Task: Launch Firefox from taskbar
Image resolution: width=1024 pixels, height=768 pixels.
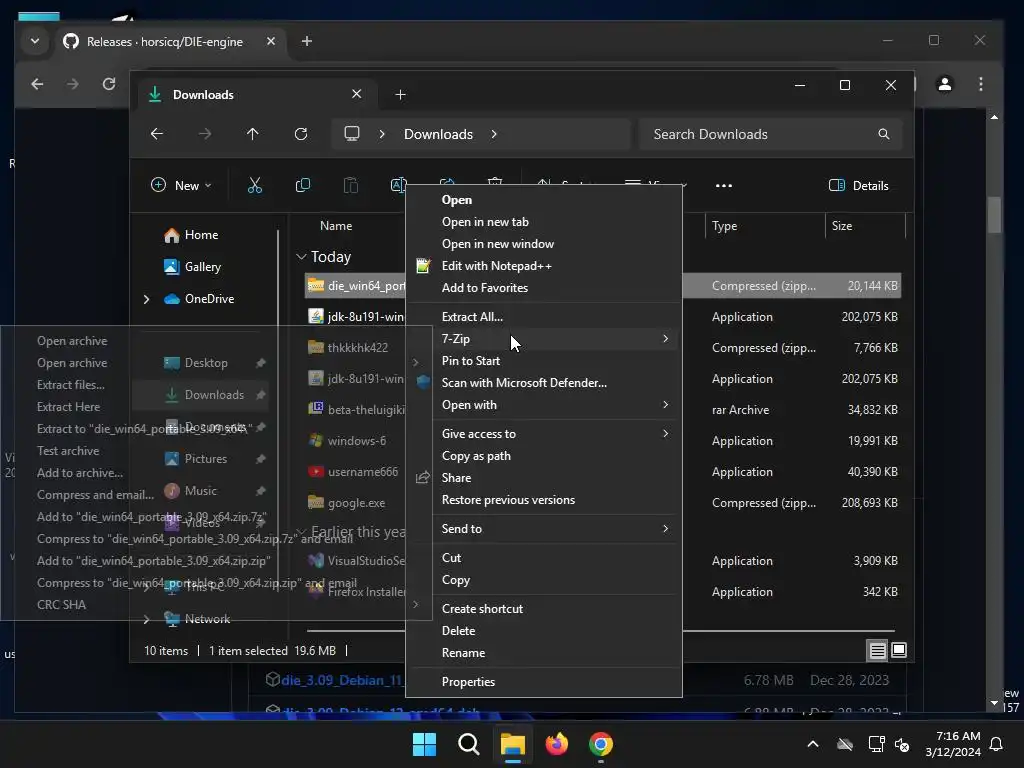Action: pos(556,744)
